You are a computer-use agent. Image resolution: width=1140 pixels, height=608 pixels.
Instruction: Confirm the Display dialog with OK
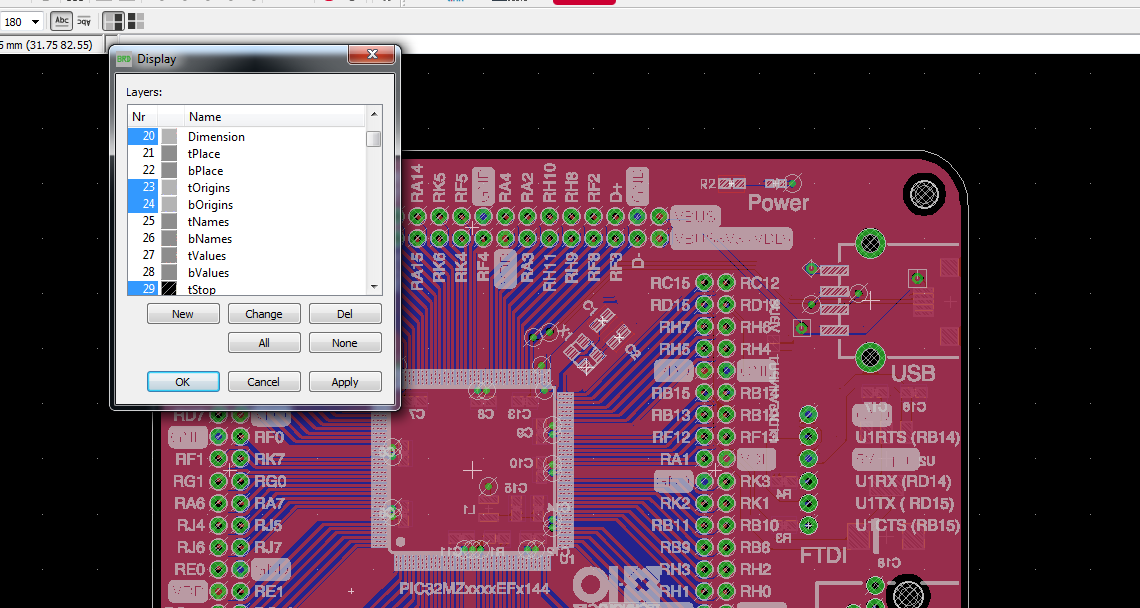click(182, 382)
